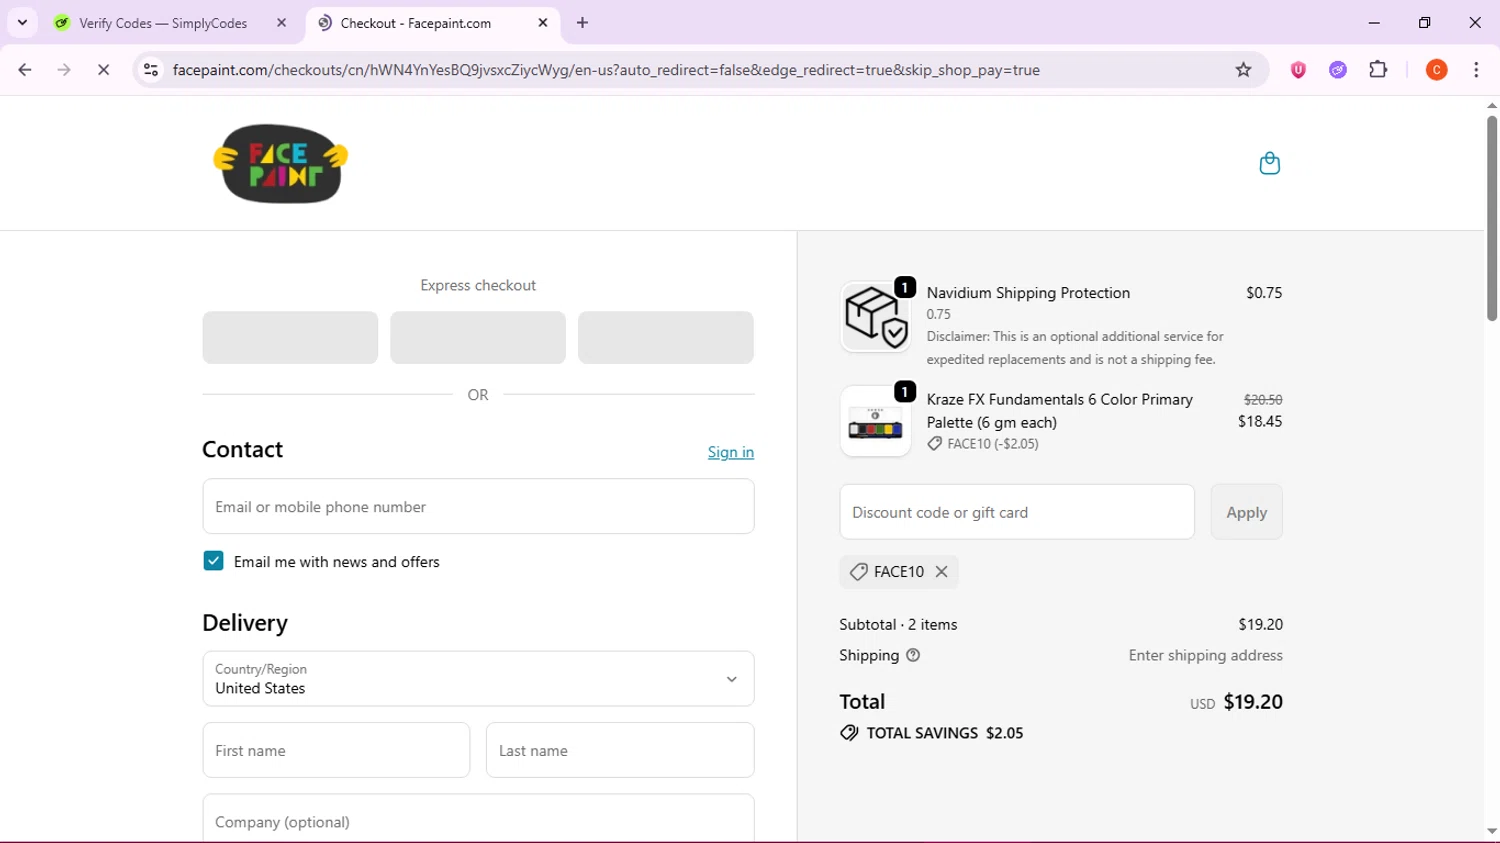The image size is (1500, 843).
Task: Click the 'Navidium Shipping Protection' title
Action: (x=1028, y=293)
